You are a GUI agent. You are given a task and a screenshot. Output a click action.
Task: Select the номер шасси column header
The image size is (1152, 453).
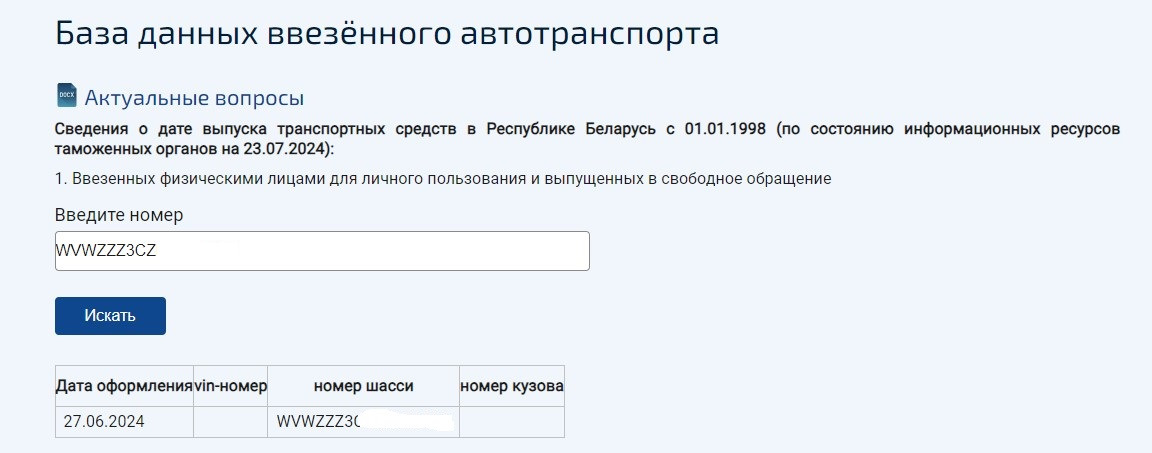pos(363,386)
